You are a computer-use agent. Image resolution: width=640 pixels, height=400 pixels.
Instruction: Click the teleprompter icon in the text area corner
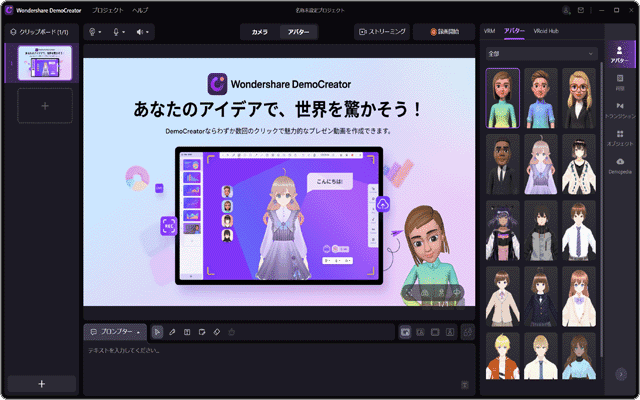pos(465,384)
